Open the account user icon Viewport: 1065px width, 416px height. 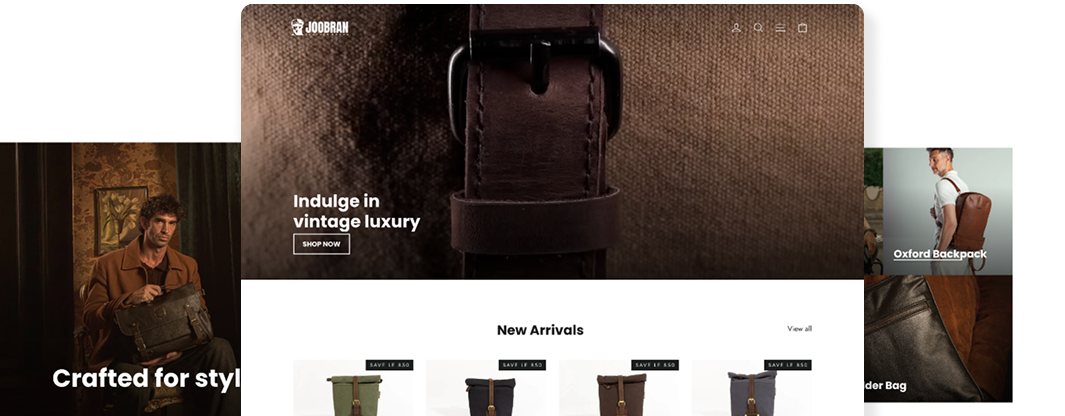tap(736, 28)
